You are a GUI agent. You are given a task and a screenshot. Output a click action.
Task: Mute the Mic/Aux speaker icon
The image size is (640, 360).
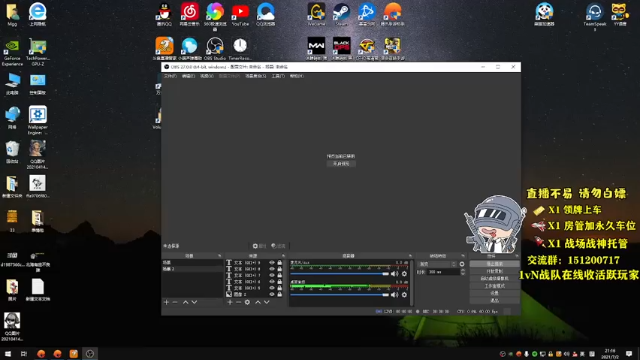(x=394, y=274)
